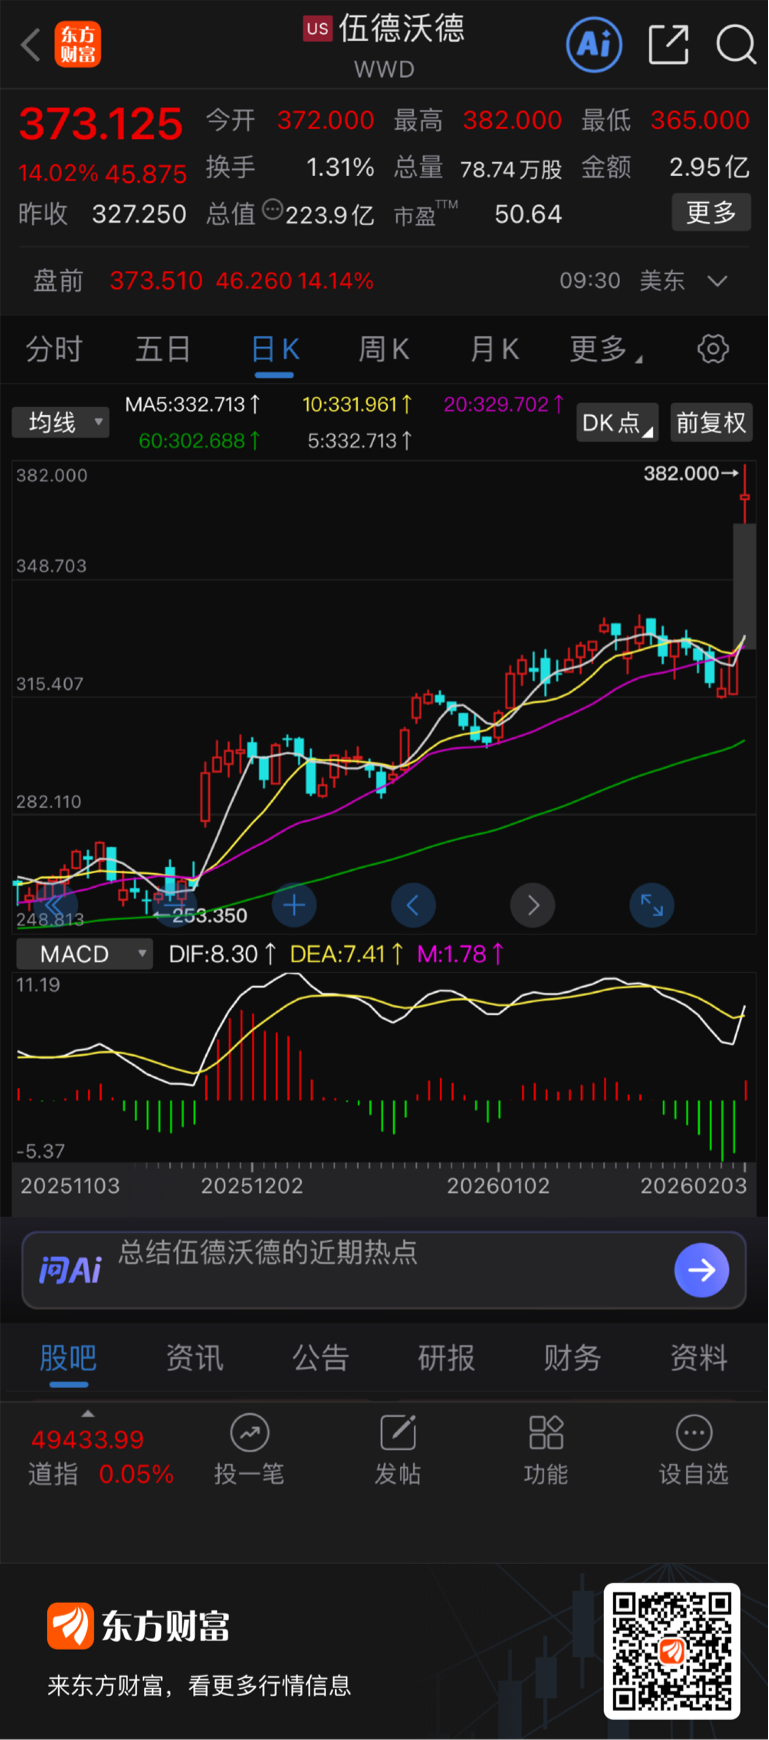Tap the share export icon
The width and height of the screenshot is (769, 1740).
[668, 44]
